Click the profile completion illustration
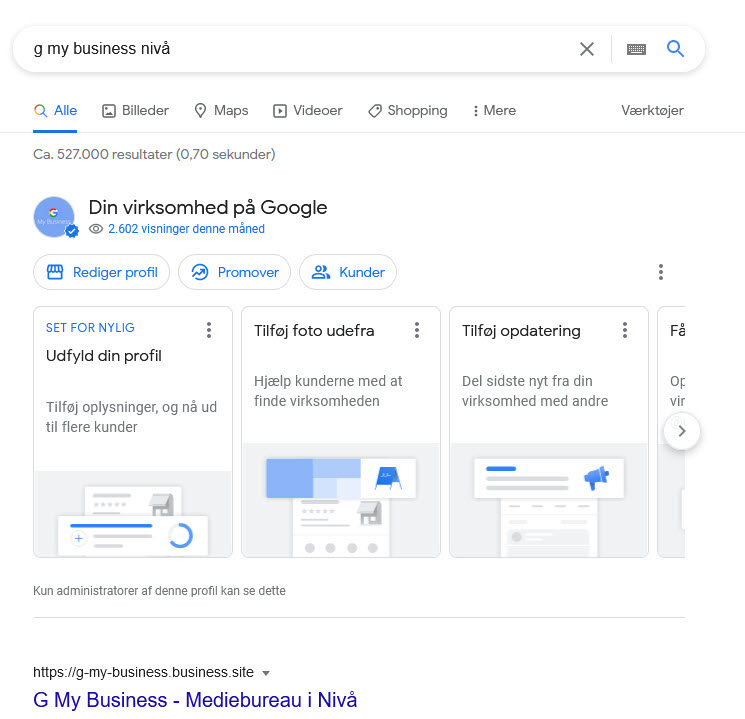 (133, 514)
